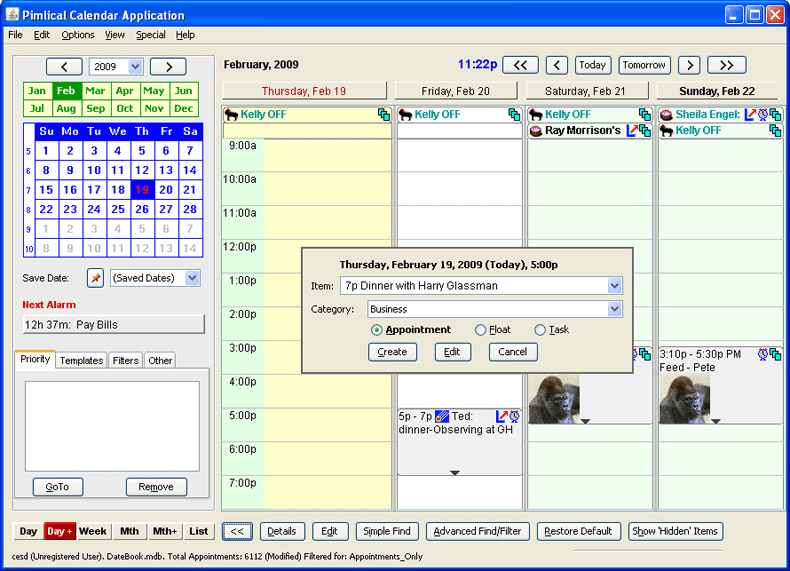Switch to the Other tab
The width and height of the screenshot is (790, 571).
(160, 360)
